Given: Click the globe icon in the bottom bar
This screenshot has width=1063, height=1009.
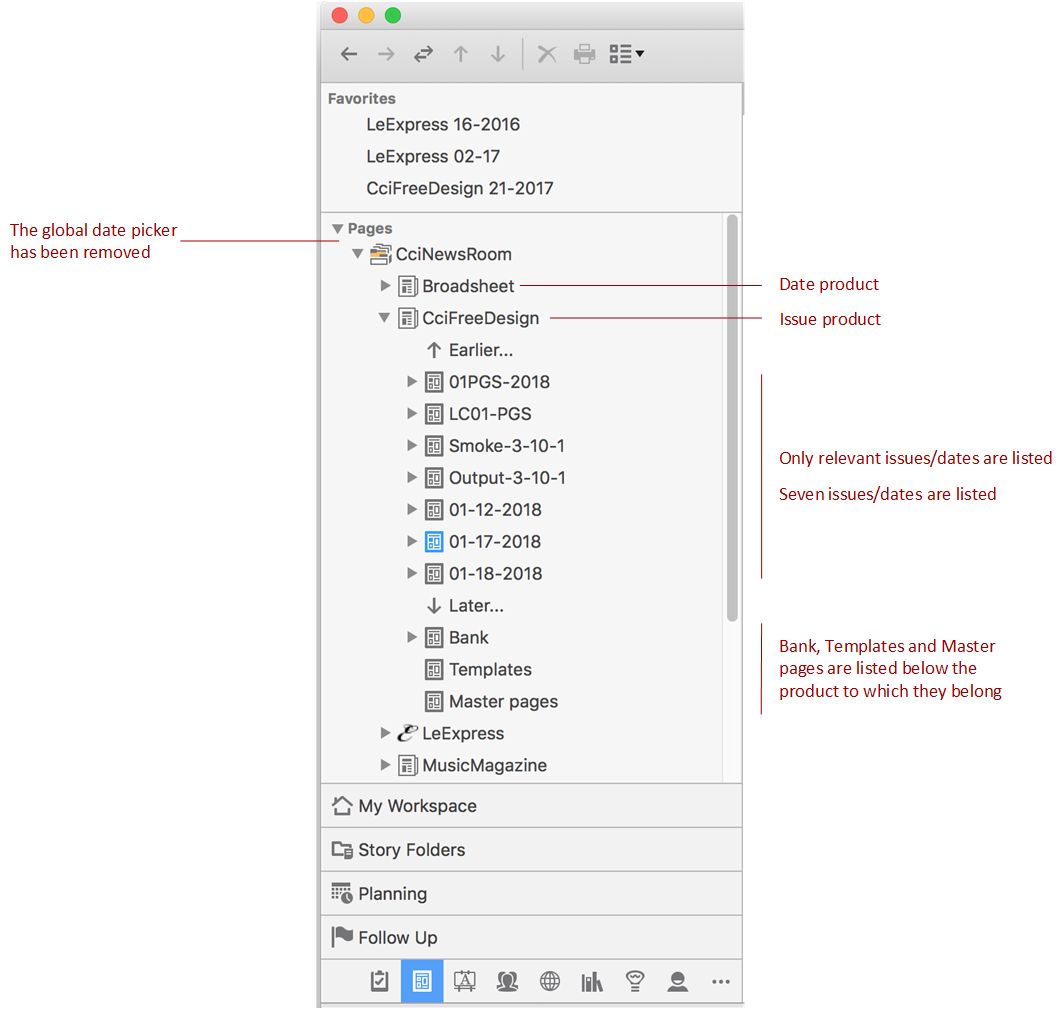Looking at the screenshot, I should pos(550,982).
